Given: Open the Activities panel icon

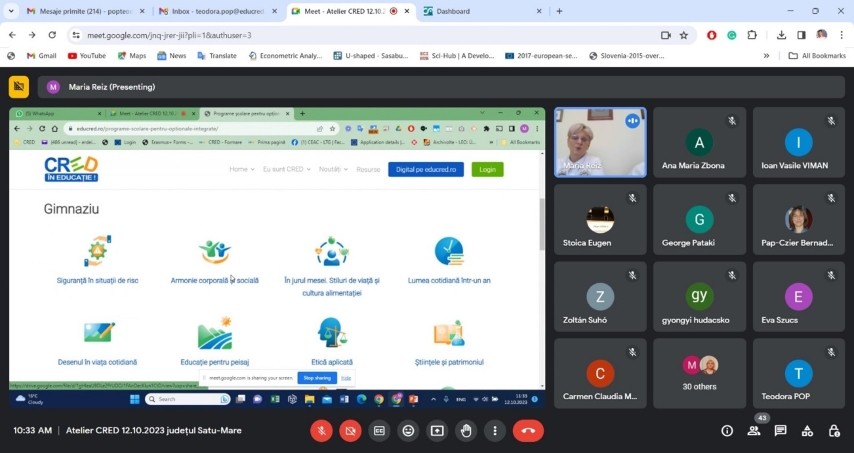Looking at the screenshot, I should click(x=807, y=430).
